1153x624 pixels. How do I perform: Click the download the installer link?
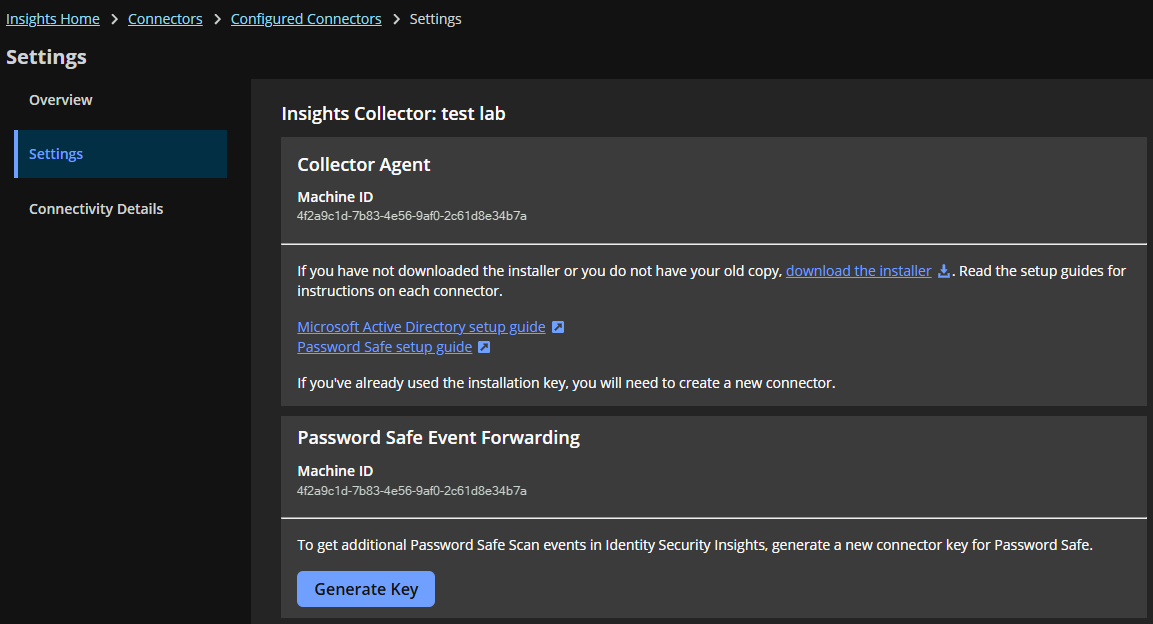(858, 271)
